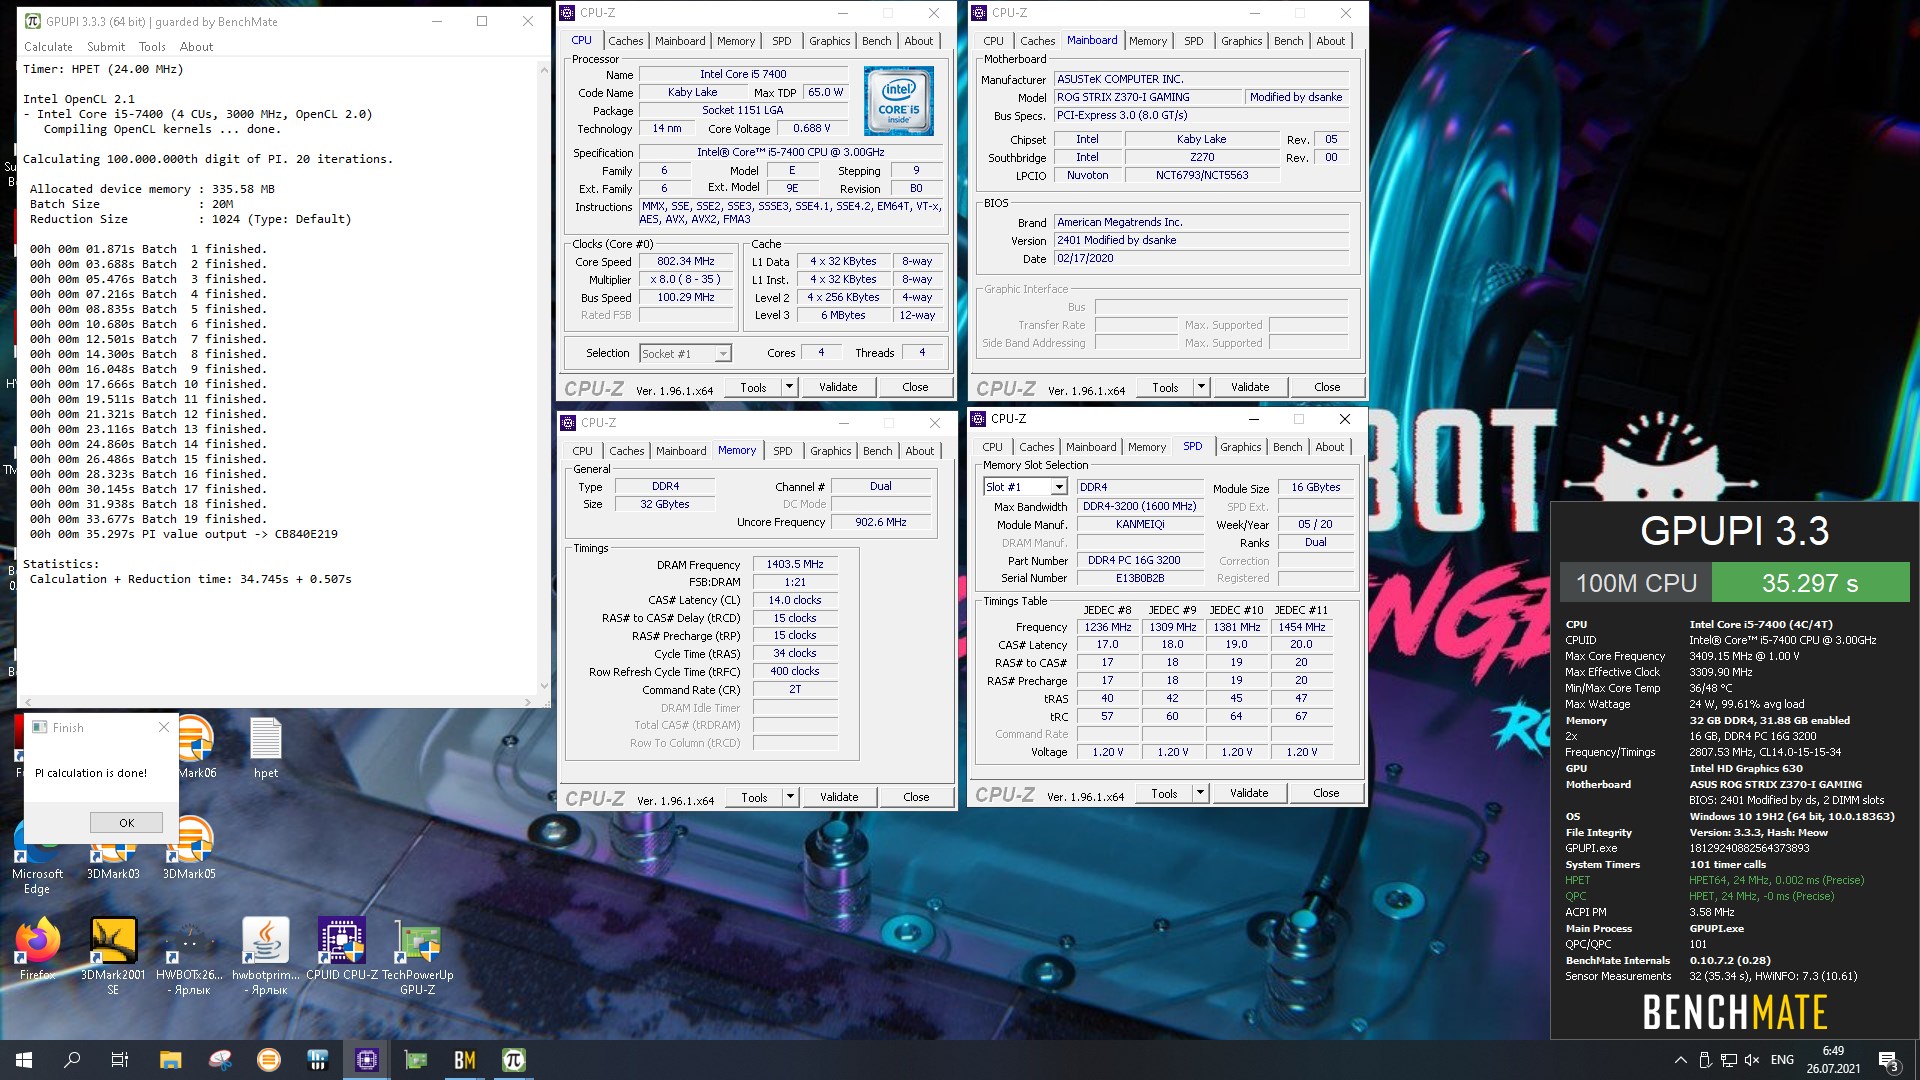
Task: Click GPUPI horizontal scrollbar
Action: point(277,702)
